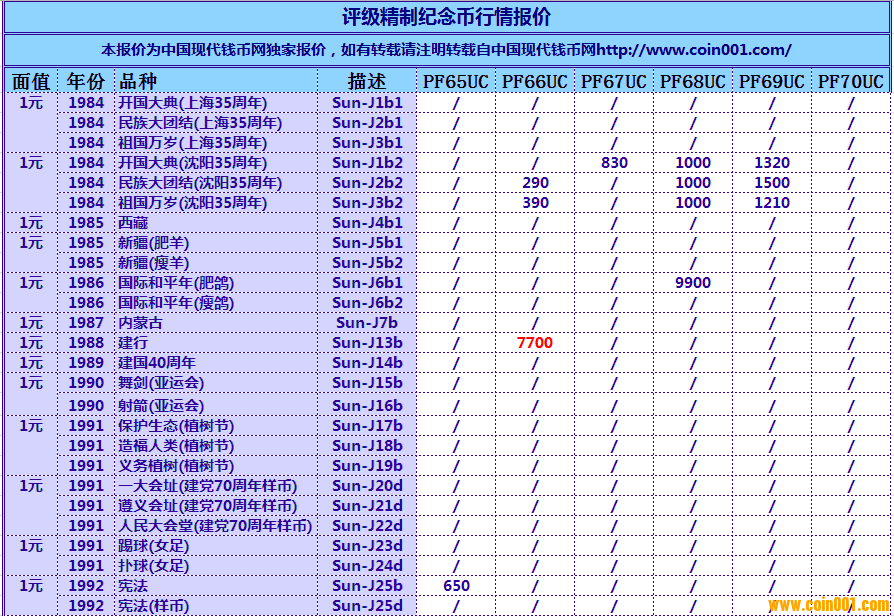Click the description code Sun-J13b
This screenshot has height=616, width=894.
pos(367,343)
